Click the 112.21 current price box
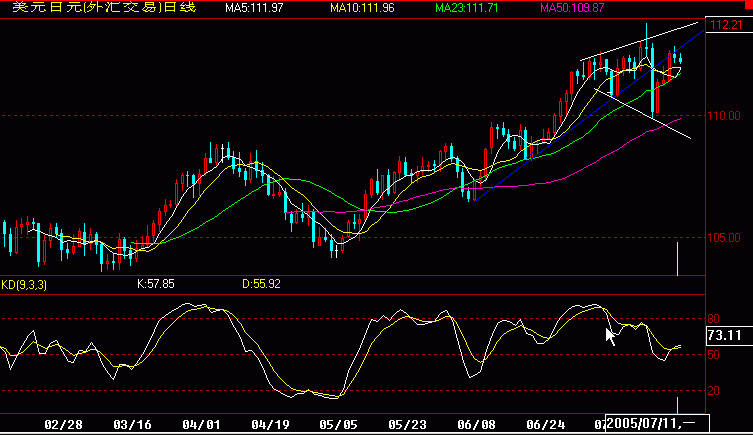The width and height of the screenshot is (753, 435). click(x=729, y=24)
